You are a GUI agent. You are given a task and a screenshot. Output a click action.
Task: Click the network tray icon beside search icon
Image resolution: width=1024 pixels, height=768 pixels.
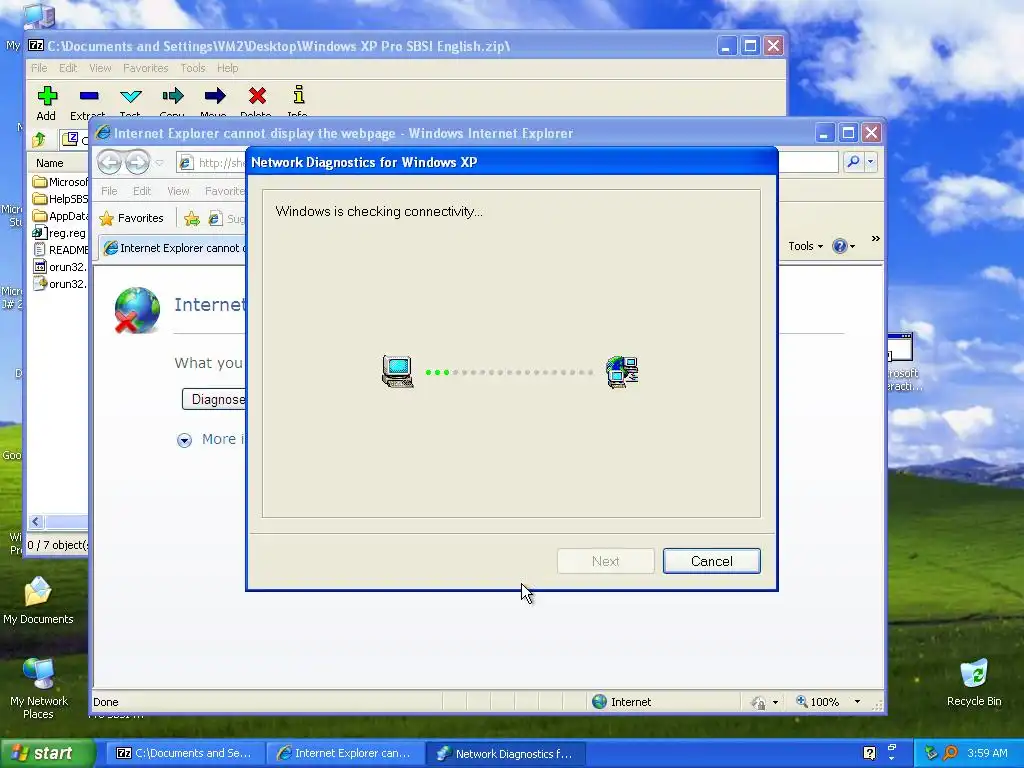pyautogui.click(x=931, y=753)
